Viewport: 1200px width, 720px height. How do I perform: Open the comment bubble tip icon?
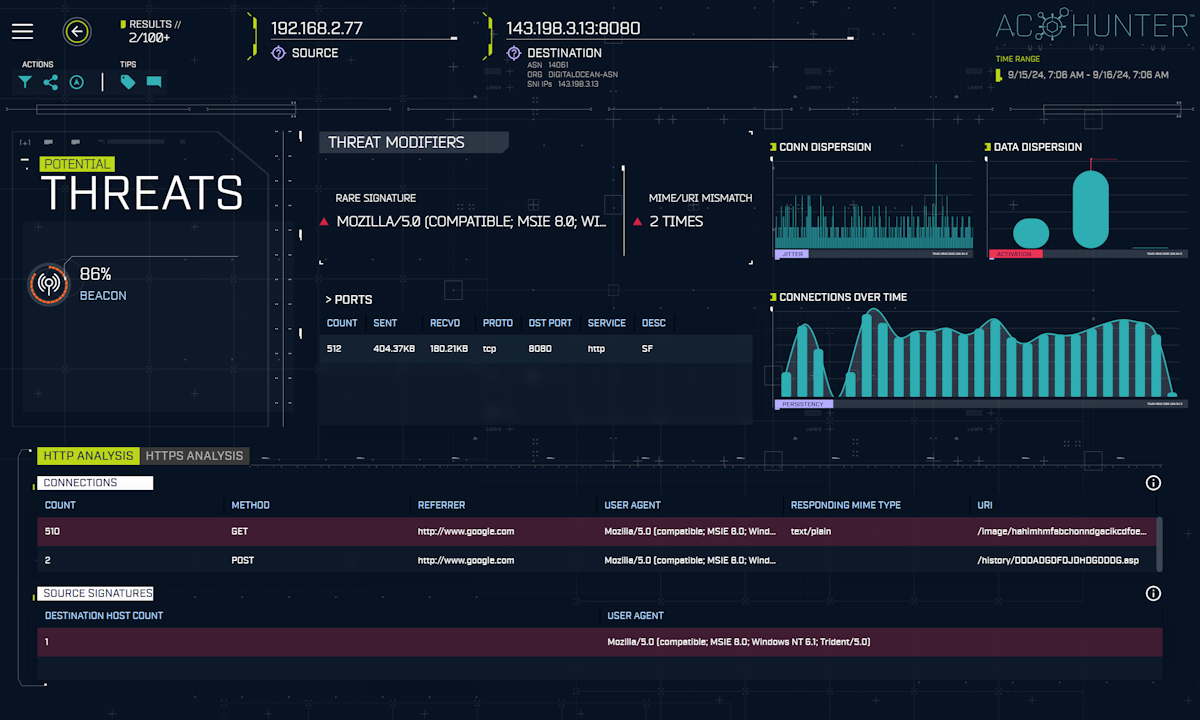point(154,83)
